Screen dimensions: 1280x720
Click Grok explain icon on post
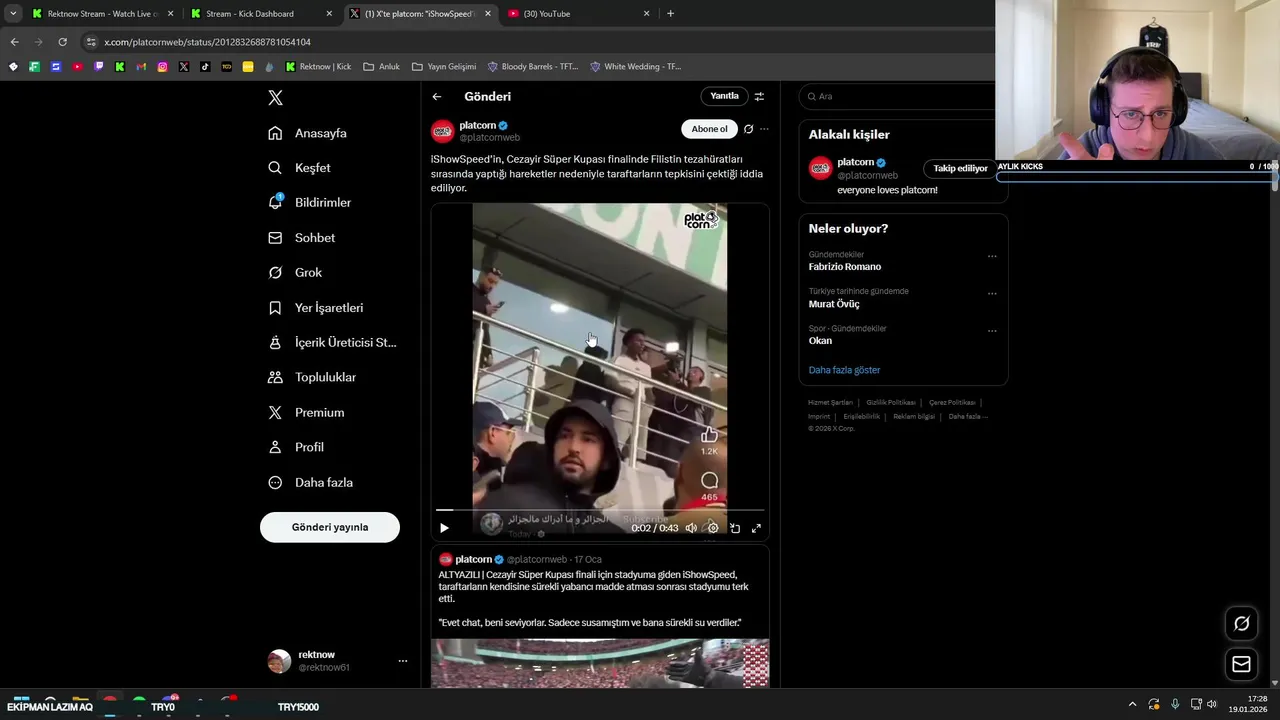pos(748,129)
